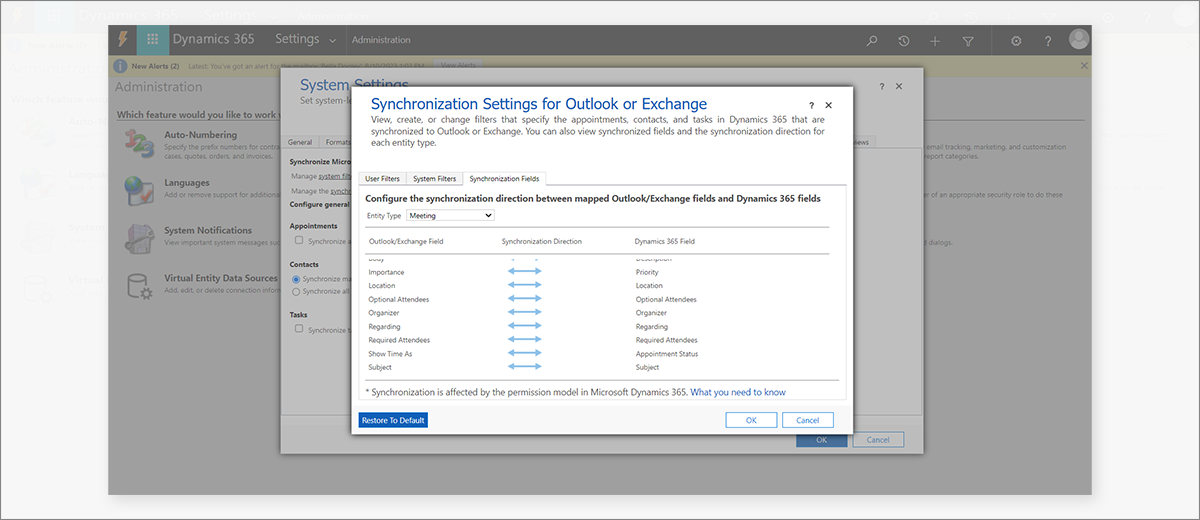Switch to the System Filters tab
Screen dimensions: 1200x520
pyautogui.click(x=434, y=179)
